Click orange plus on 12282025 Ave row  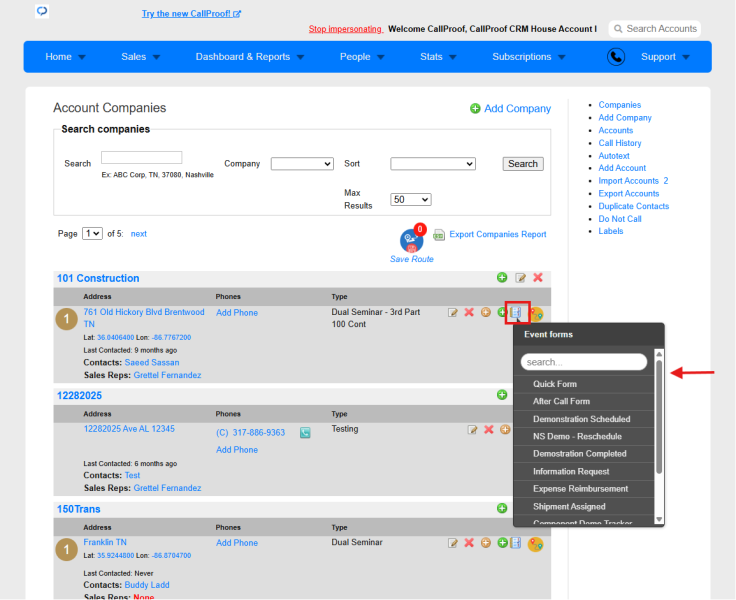click(x=505, y=429)
